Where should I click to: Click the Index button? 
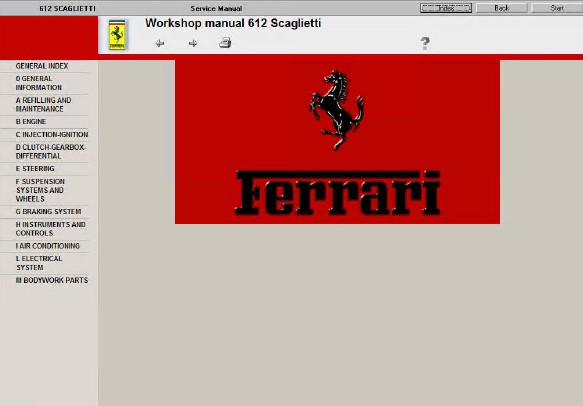pyautogui.click(x=446, y=8)
